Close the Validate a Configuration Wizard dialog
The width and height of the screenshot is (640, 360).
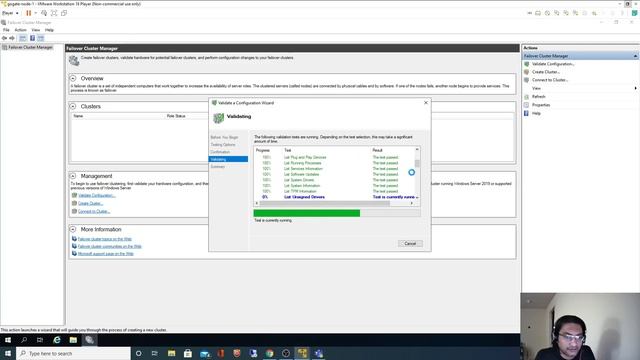[x=426, y=103]
